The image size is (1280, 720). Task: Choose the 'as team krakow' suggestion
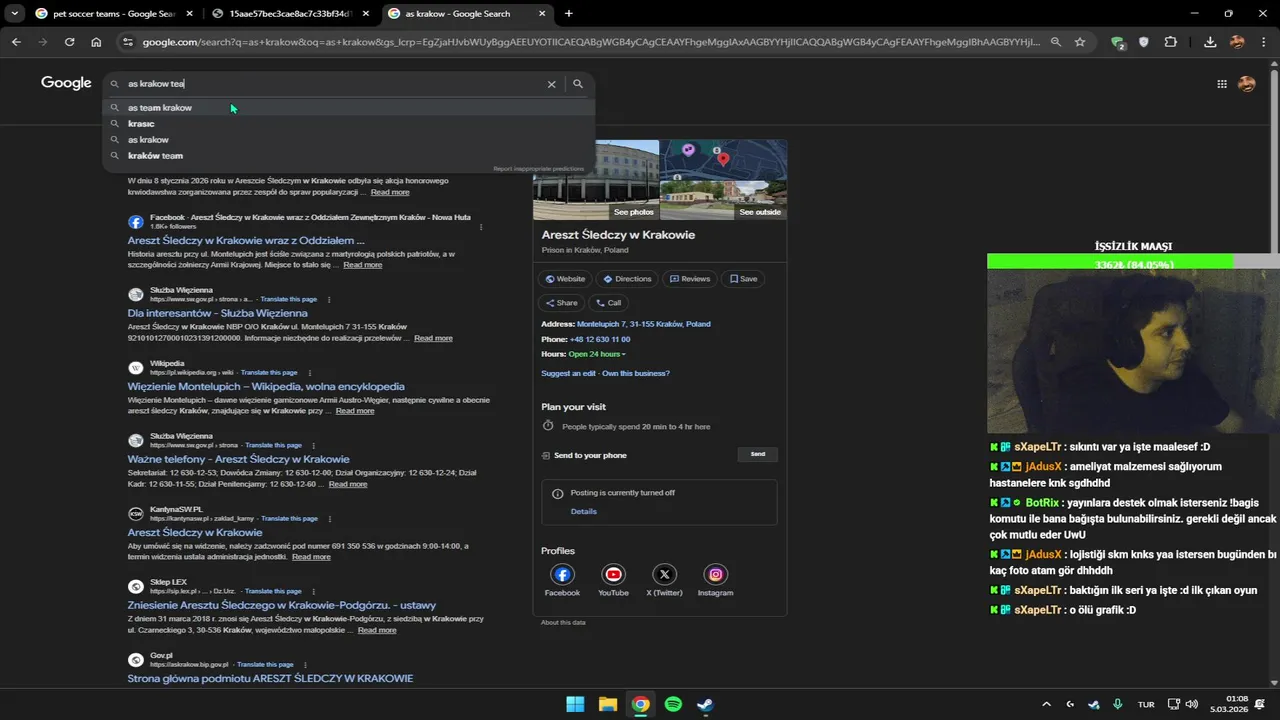349,107
